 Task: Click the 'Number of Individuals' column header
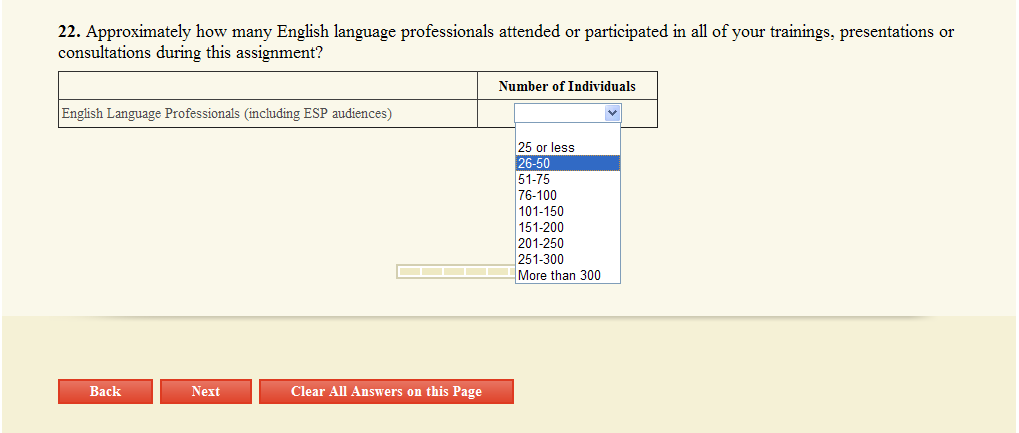click(x=567, y=86)
